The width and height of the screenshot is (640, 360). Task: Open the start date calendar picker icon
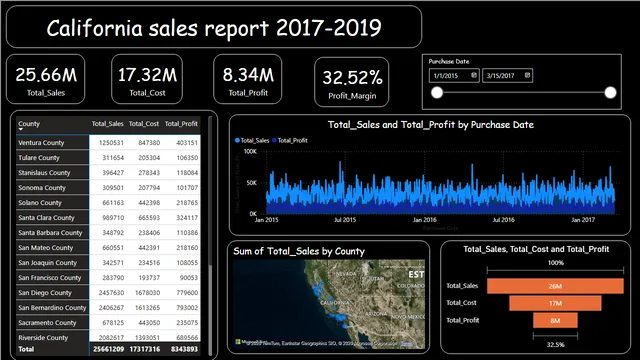click(474, 75)
